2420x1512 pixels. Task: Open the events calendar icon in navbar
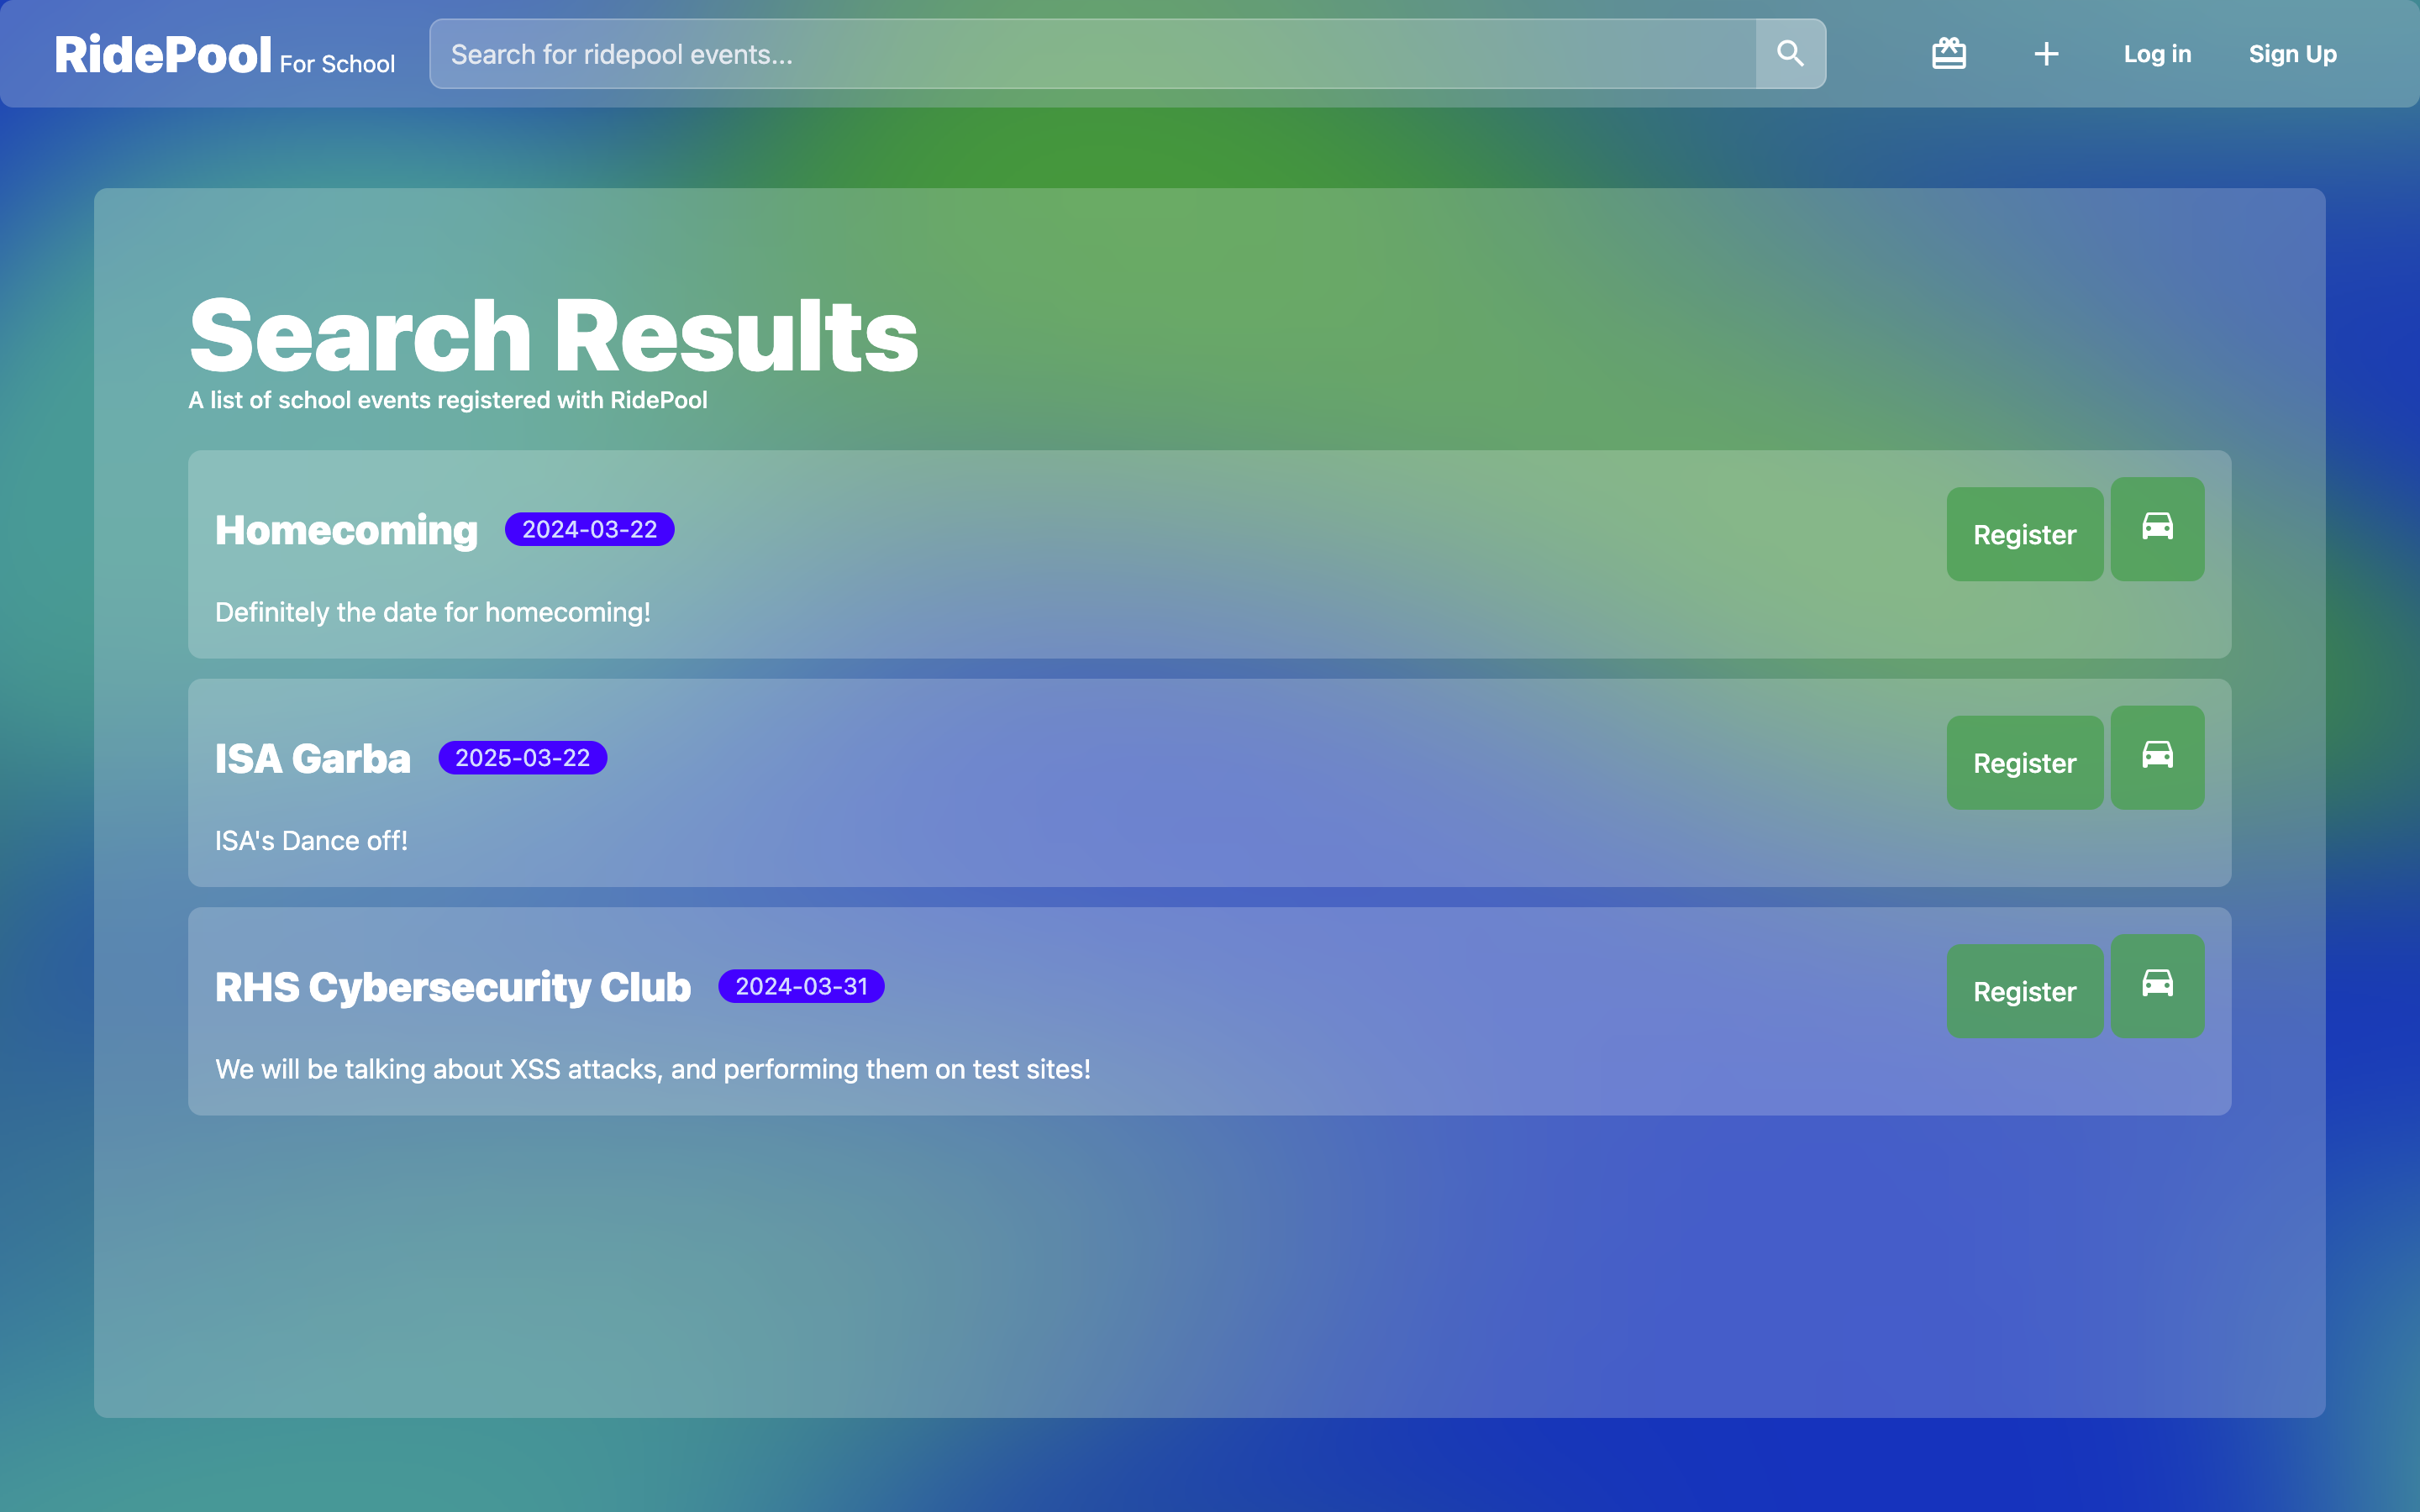pyautogui.click(x=1948, y=54)
